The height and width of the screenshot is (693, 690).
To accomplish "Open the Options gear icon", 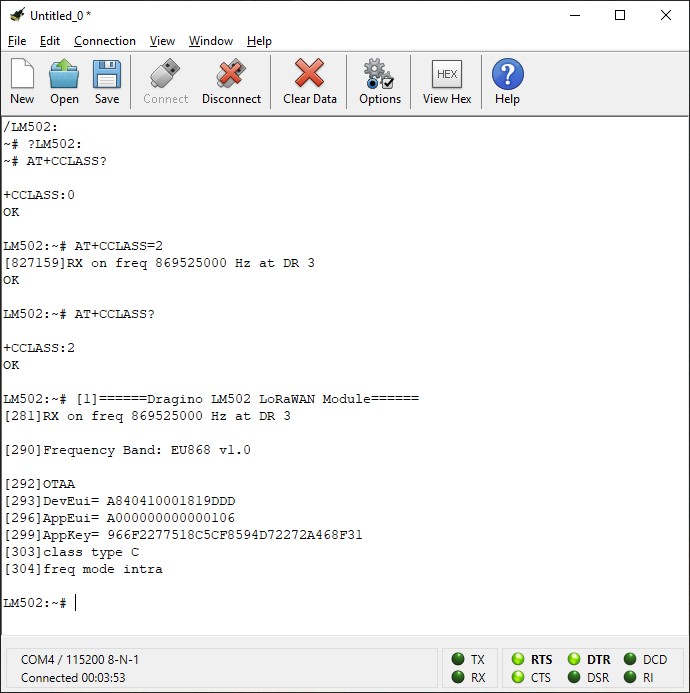I will [x=380, y=81].
